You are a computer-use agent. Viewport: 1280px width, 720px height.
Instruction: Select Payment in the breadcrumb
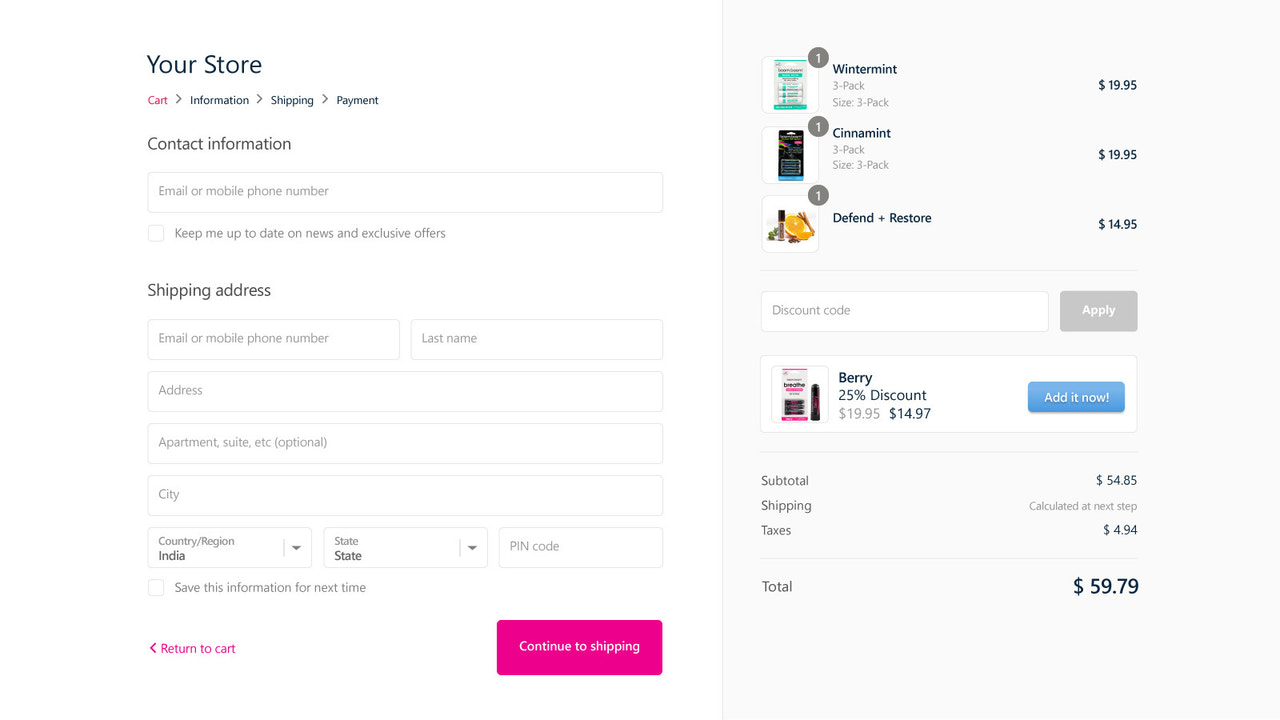coord(357,100)
